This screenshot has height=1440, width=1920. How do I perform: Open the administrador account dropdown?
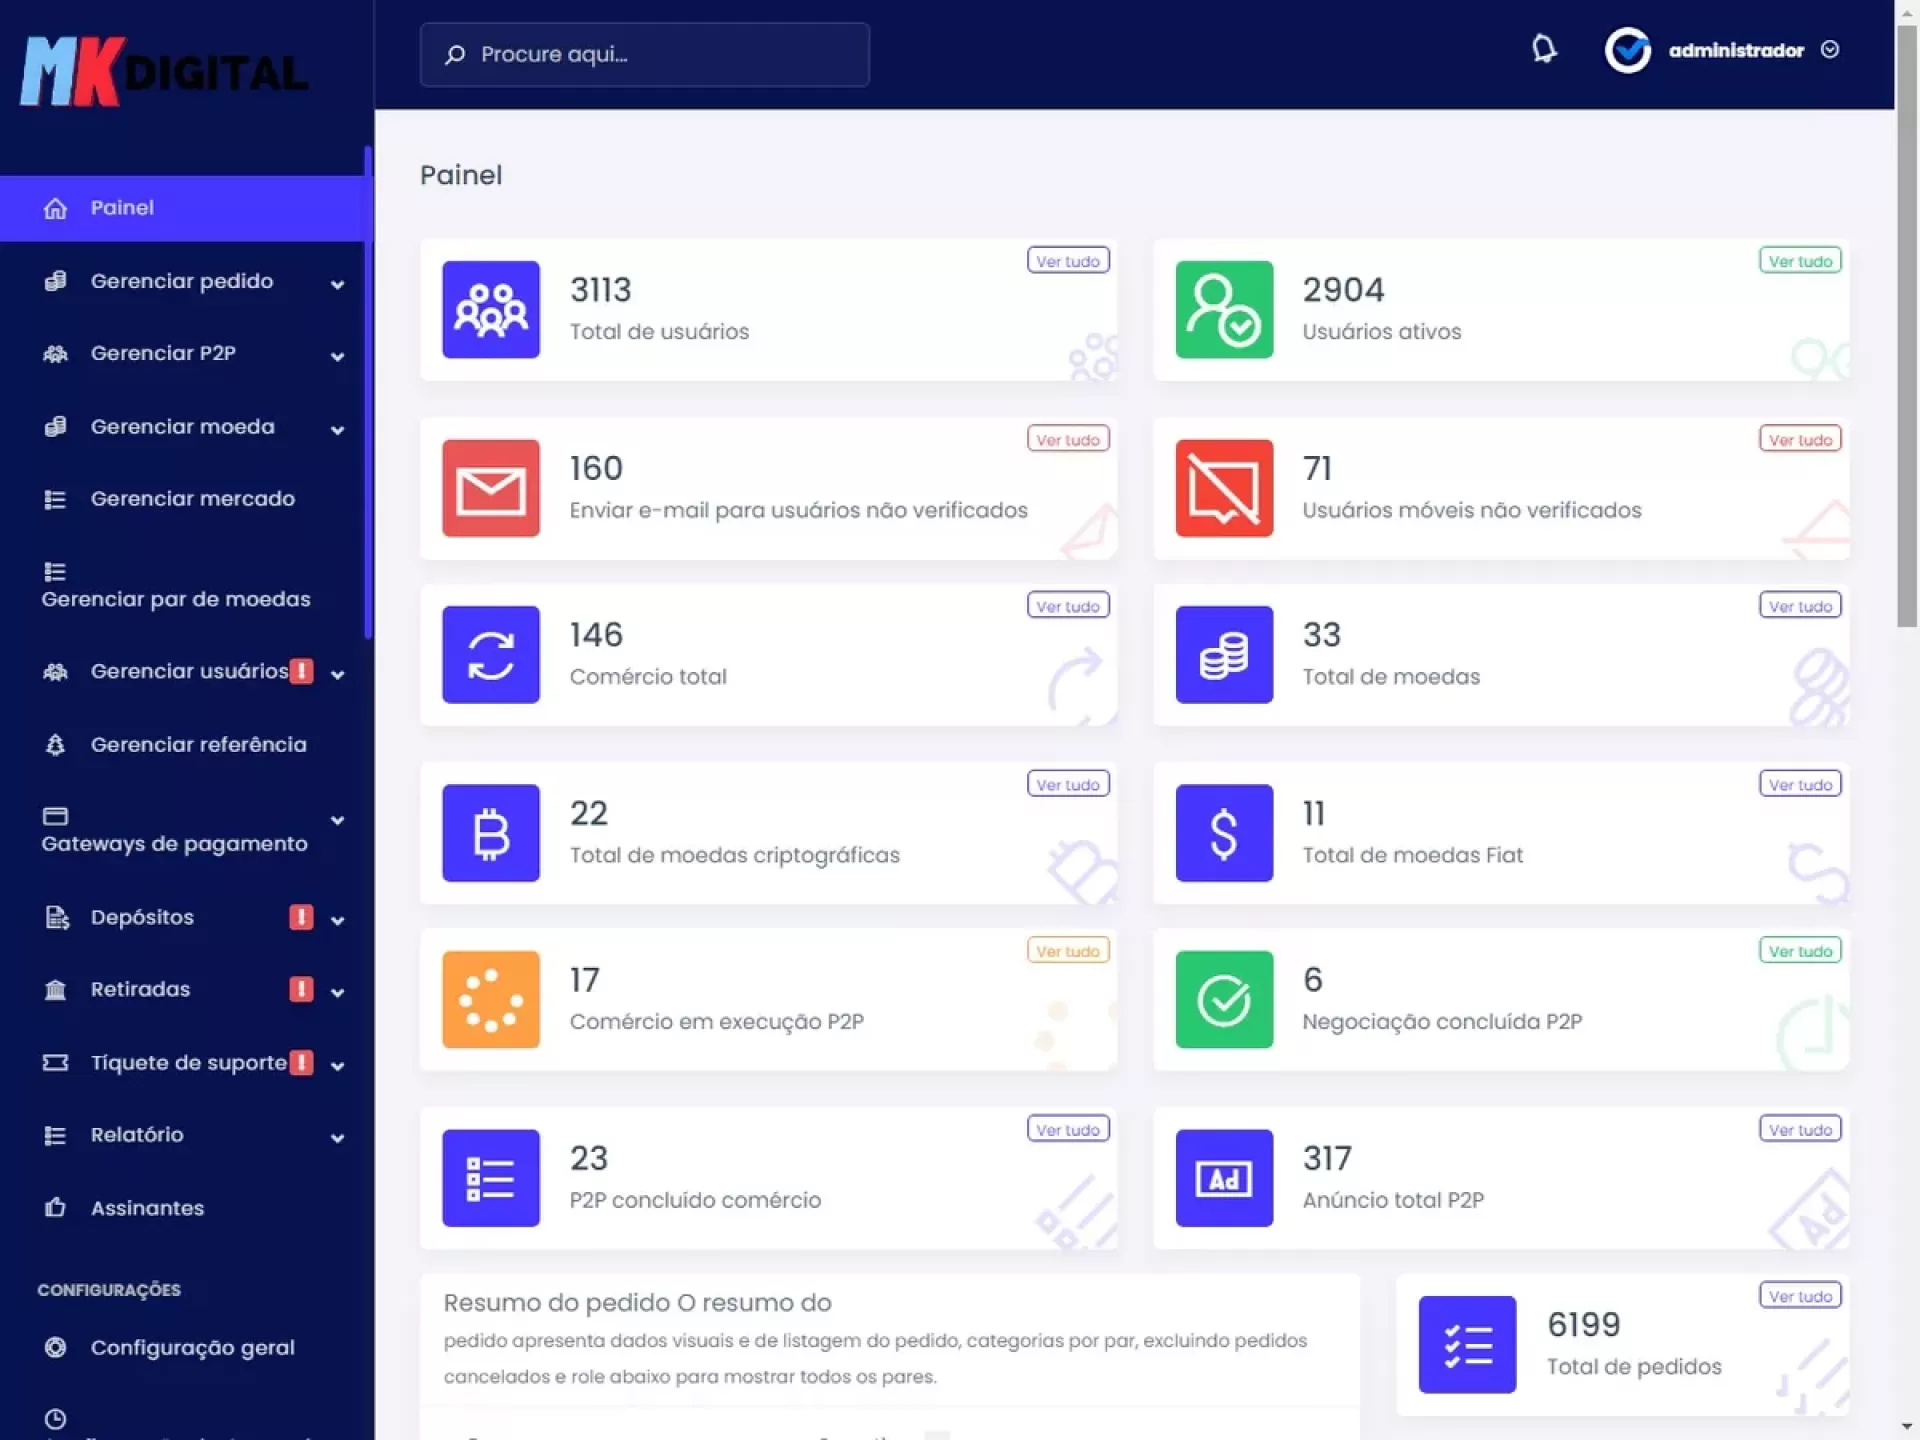pyautogui.click(x=1737, y=50)
